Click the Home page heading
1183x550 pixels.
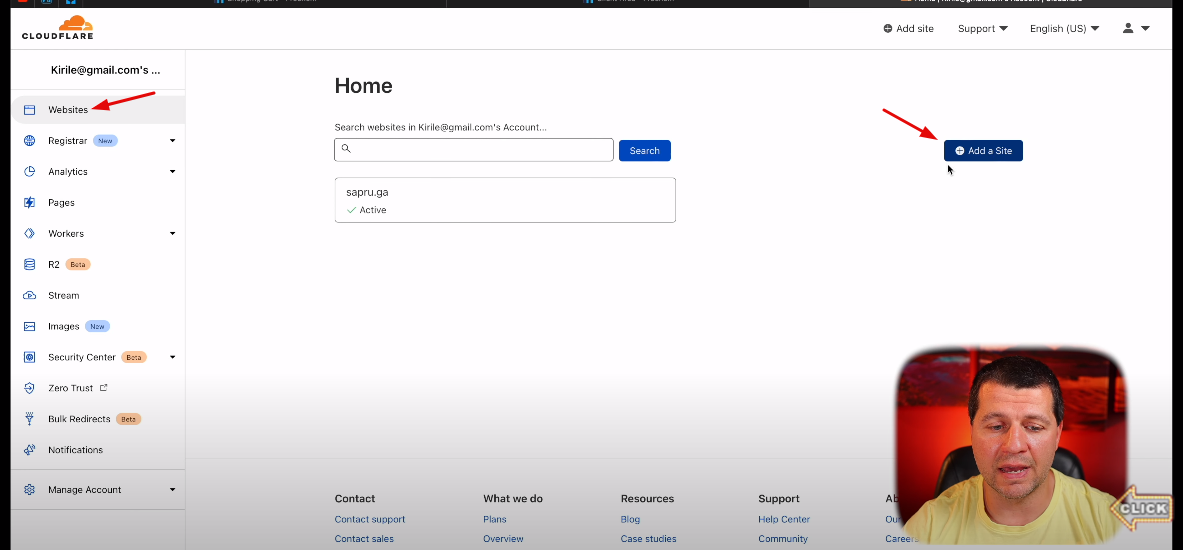click(x=364, y=86)
